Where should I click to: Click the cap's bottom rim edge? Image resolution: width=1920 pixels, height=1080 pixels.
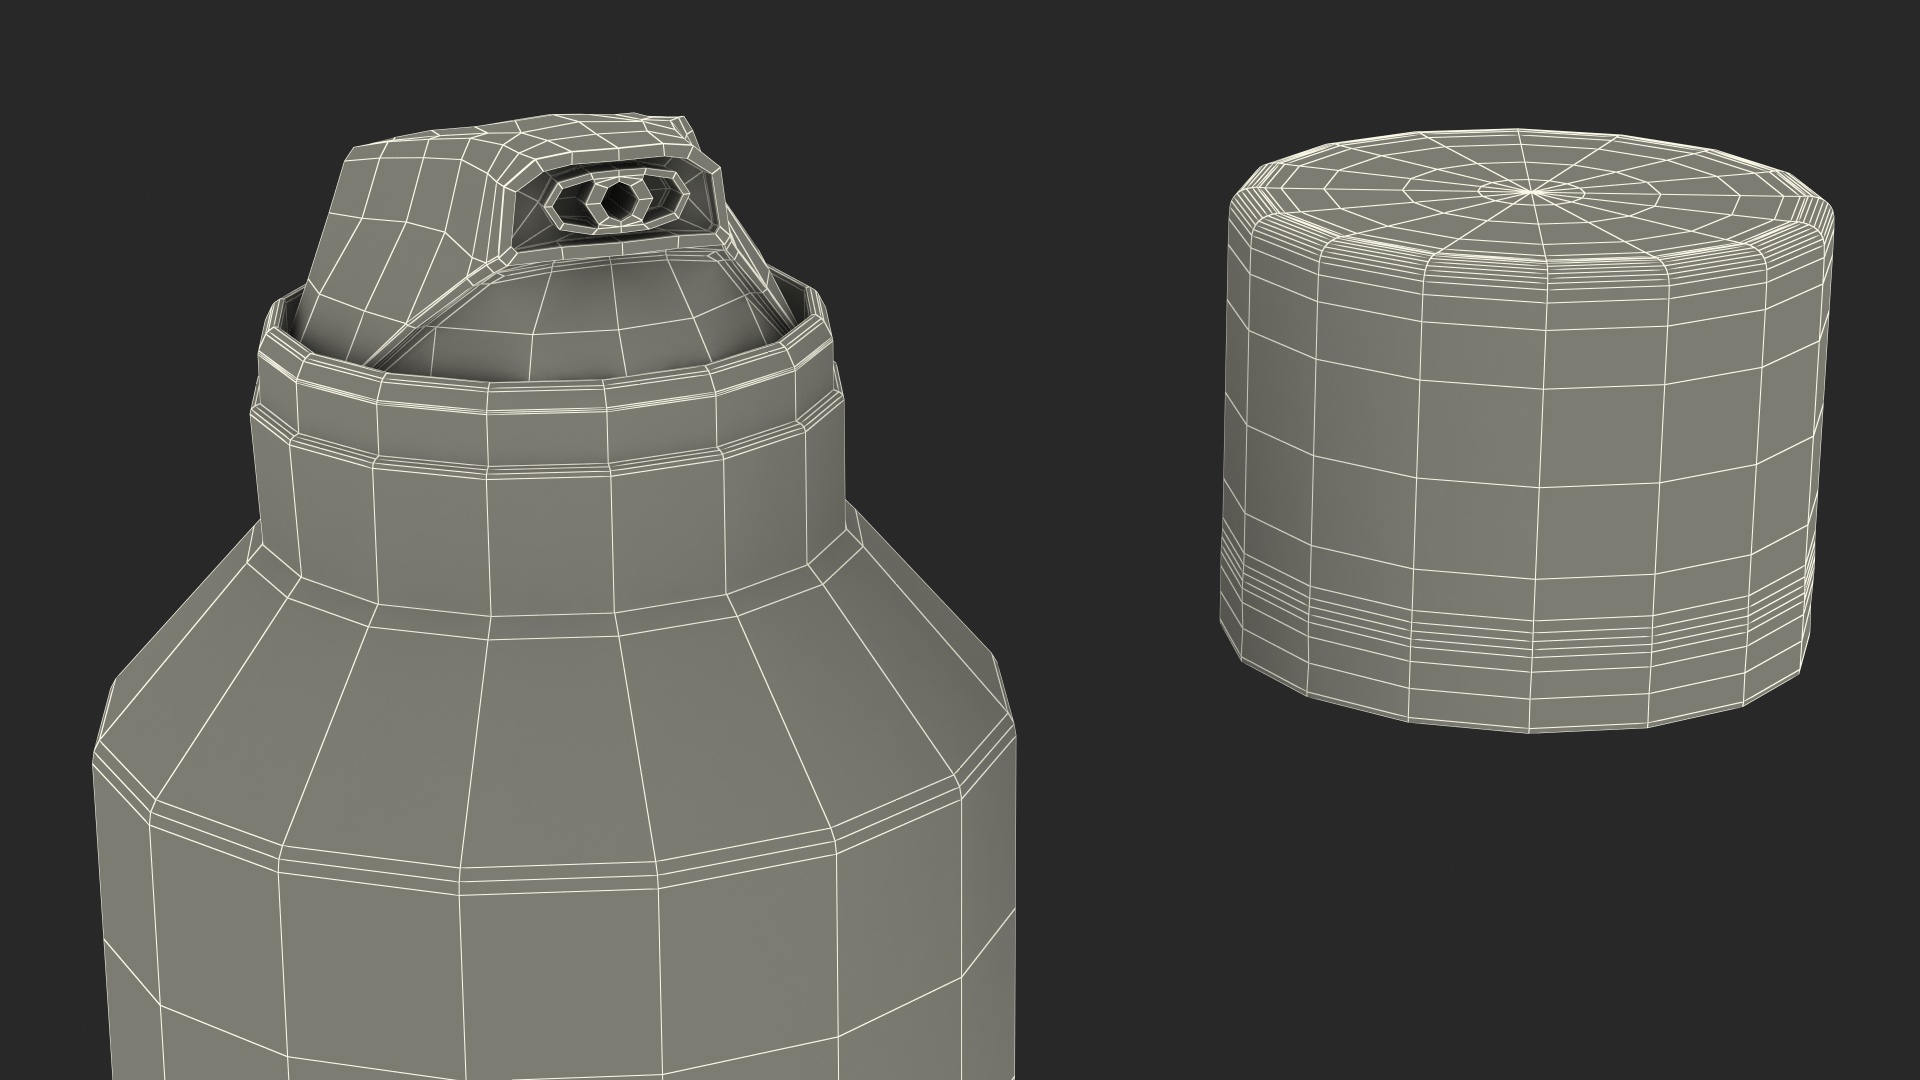[1530, 728]
